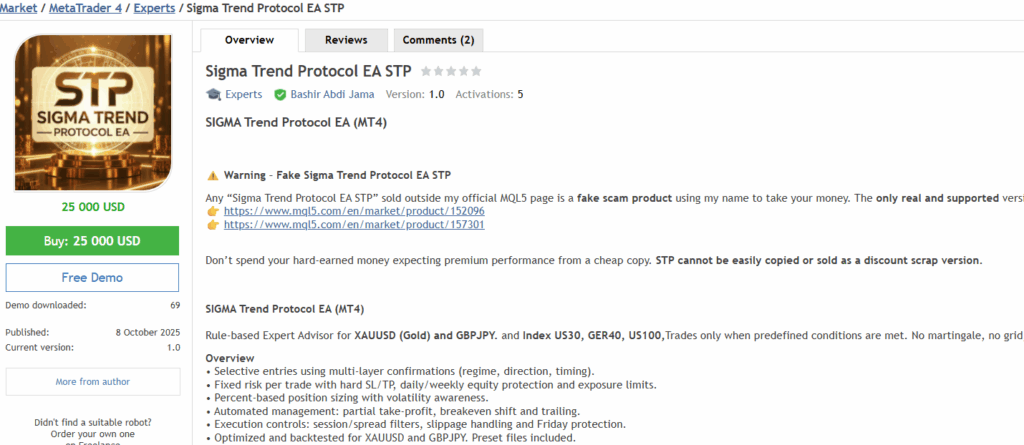The width and height of the screenshot is (1024, 445).
Task: Open the Comments (2) tab
Action: click(438, 40)
